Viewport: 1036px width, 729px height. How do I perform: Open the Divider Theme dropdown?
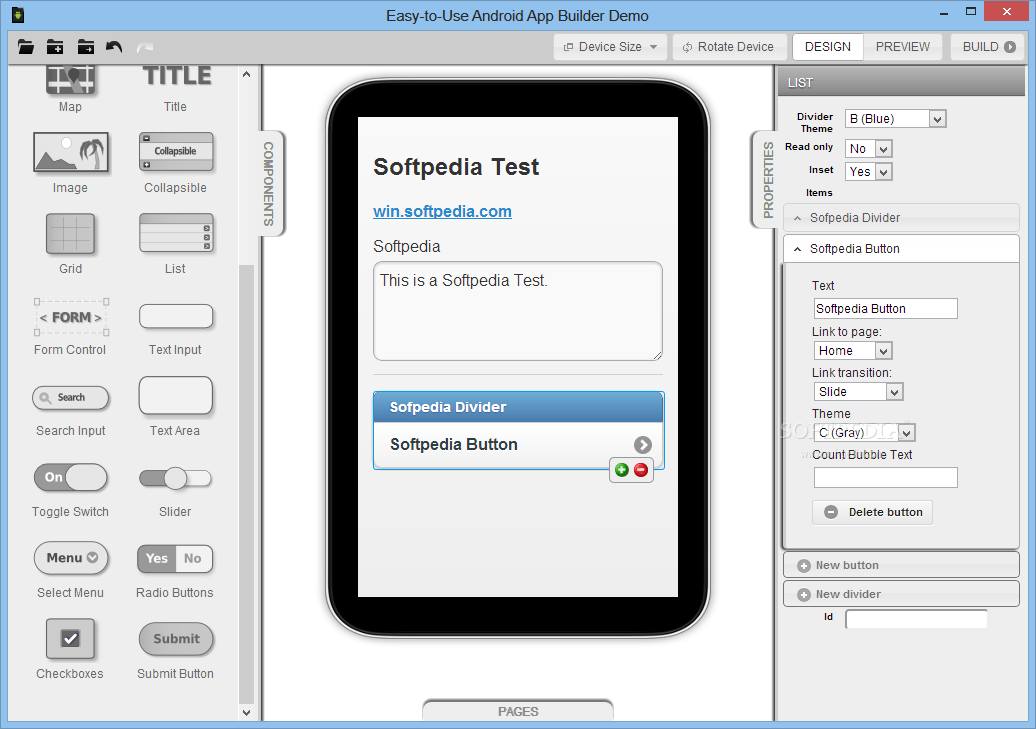pyautogui.click(x=895, y=119)
